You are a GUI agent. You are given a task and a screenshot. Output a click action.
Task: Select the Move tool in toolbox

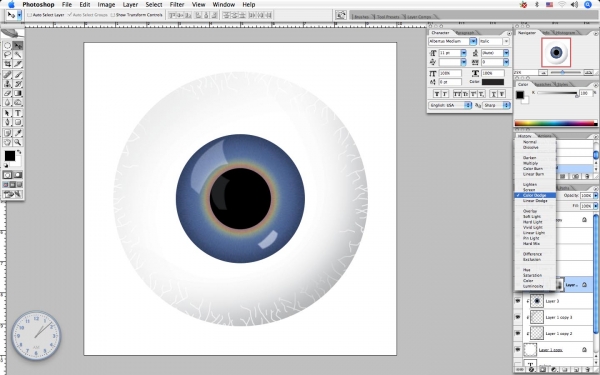18,46
